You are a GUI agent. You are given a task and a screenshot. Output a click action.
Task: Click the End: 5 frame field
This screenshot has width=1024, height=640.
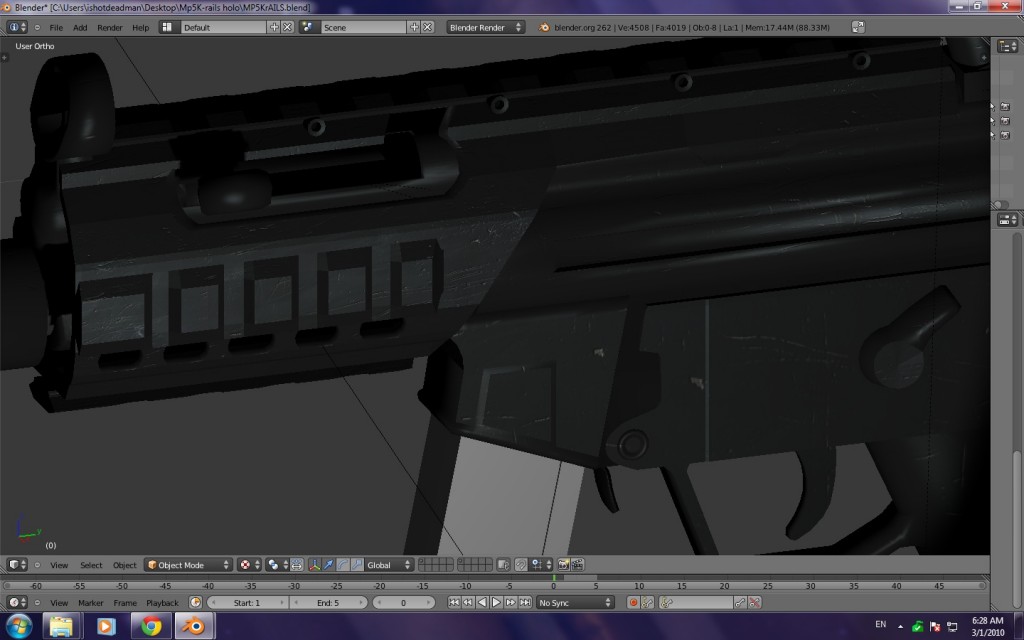330,602
